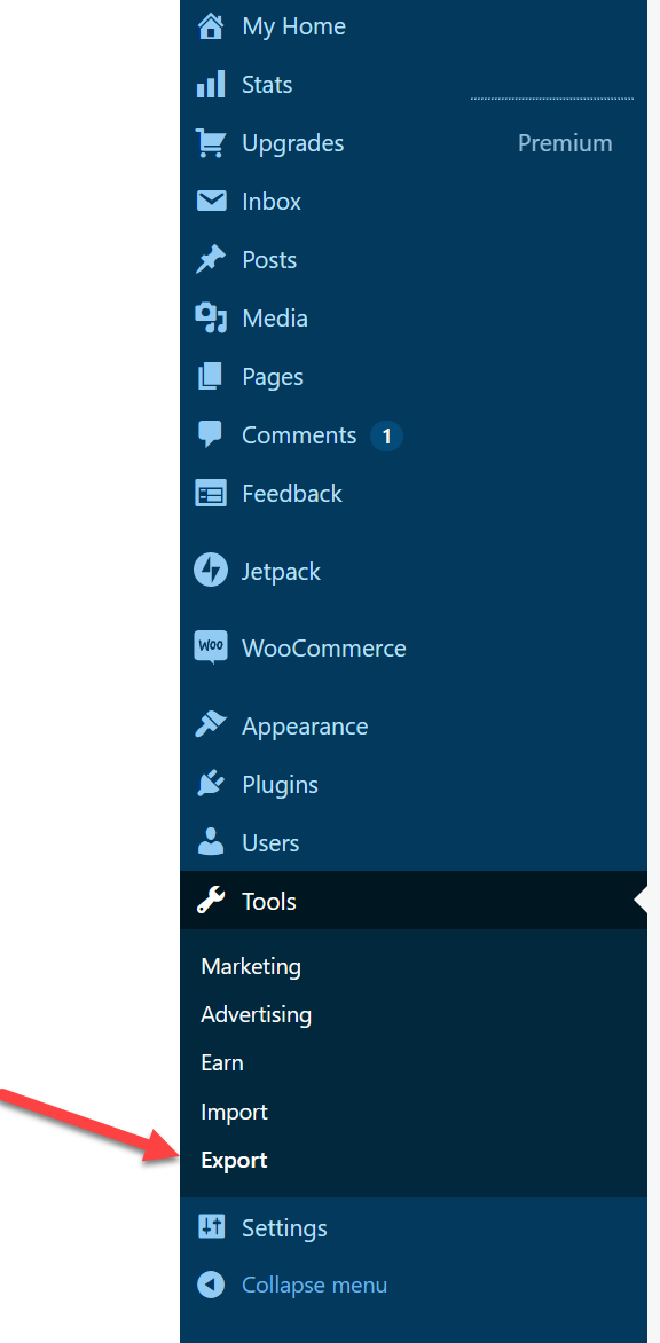Open the Users menu item
The image size is (660, 1343).
pos(270,843)
